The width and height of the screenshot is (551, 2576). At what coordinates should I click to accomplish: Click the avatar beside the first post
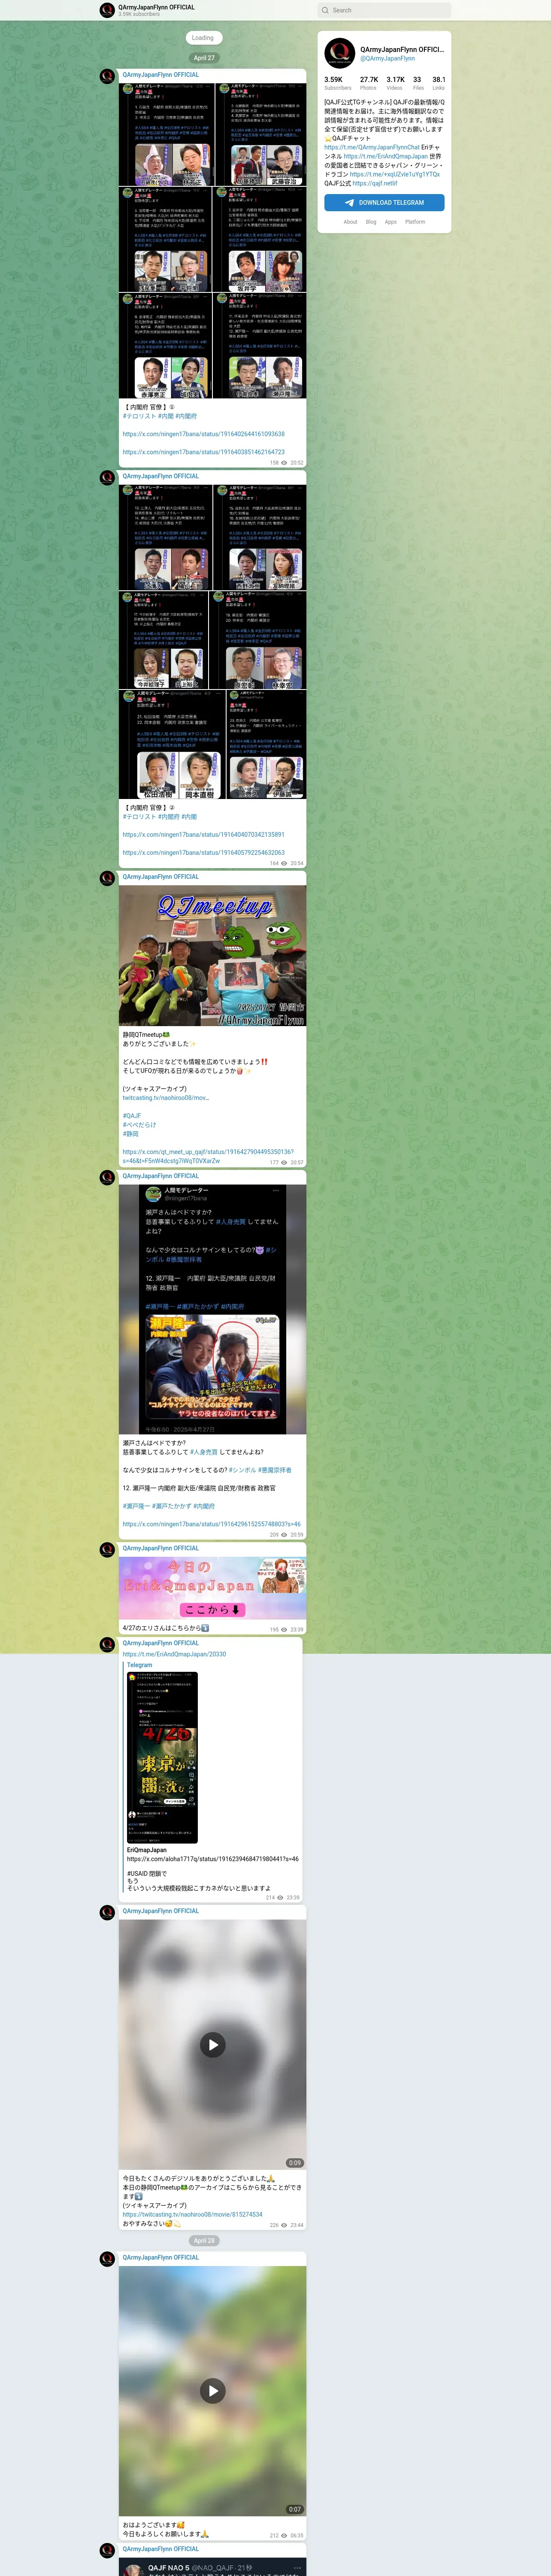(x=107, y=76)
